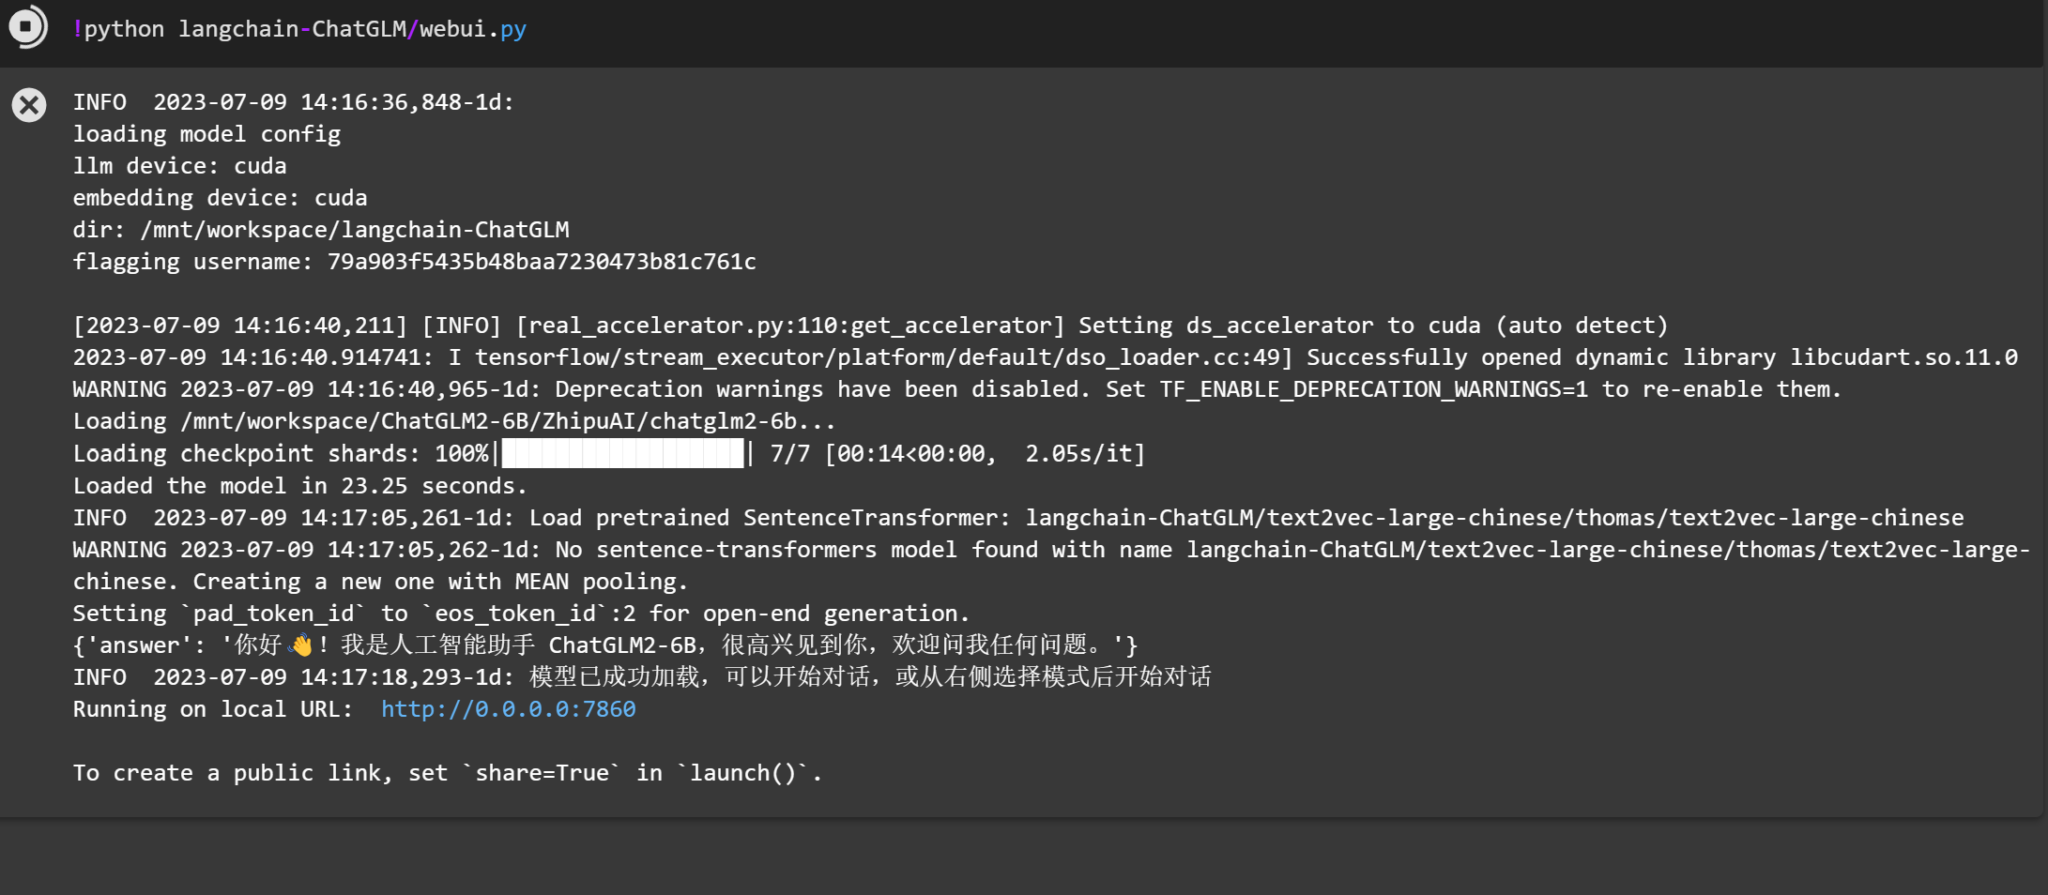2048x895 pixels.
Task: Click the ChatGLM2-6B answer greeting line
Action: click(x=605, y=645)
